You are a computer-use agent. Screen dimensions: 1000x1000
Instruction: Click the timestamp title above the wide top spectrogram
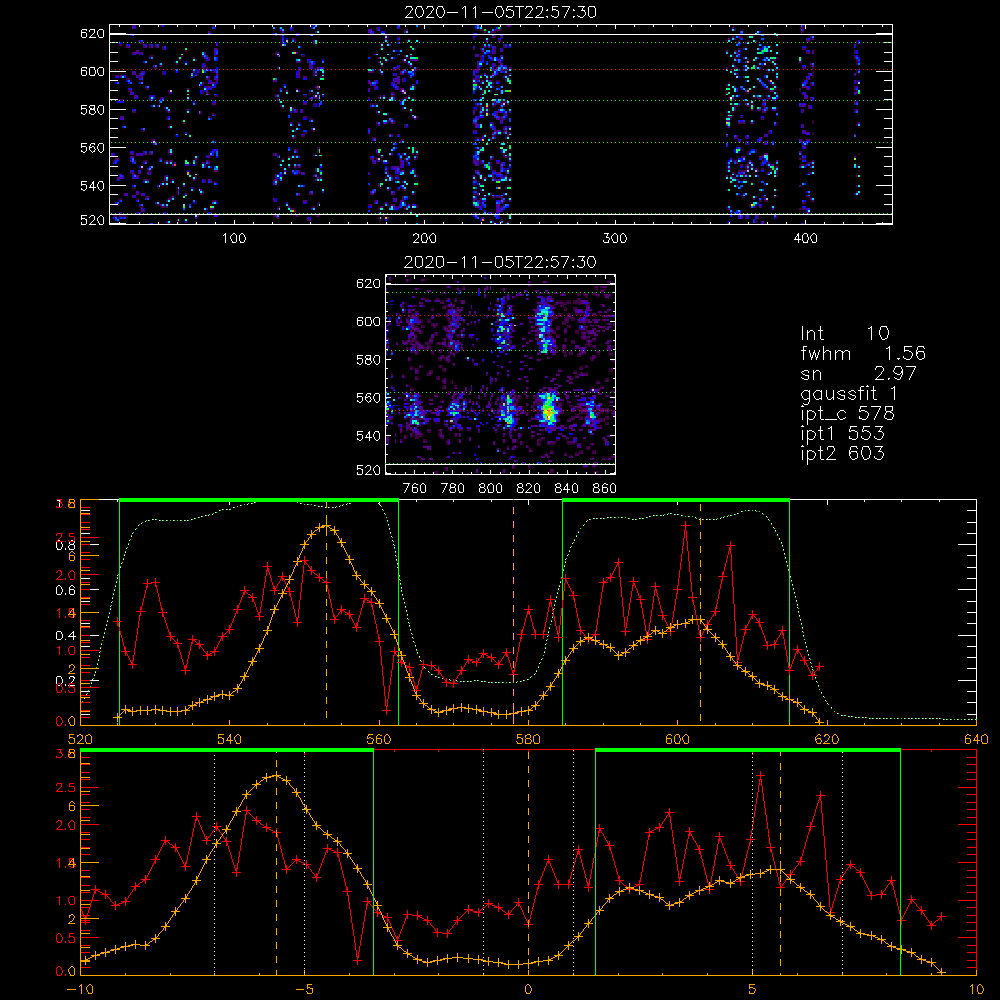pyautogui.click(x=500, y=12)
